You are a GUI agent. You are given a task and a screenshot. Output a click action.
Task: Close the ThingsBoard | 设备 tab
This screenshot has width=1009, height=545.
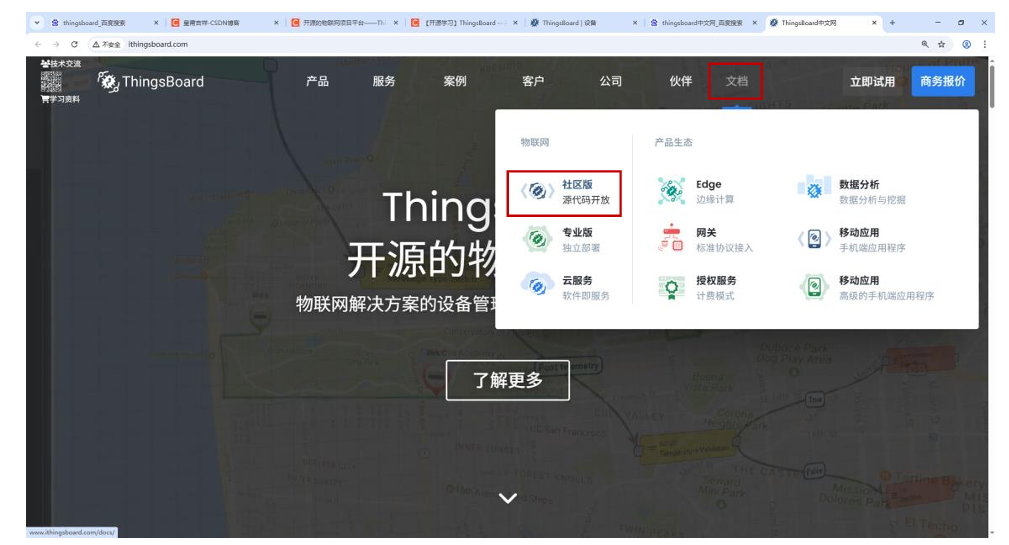pos(634,23)
